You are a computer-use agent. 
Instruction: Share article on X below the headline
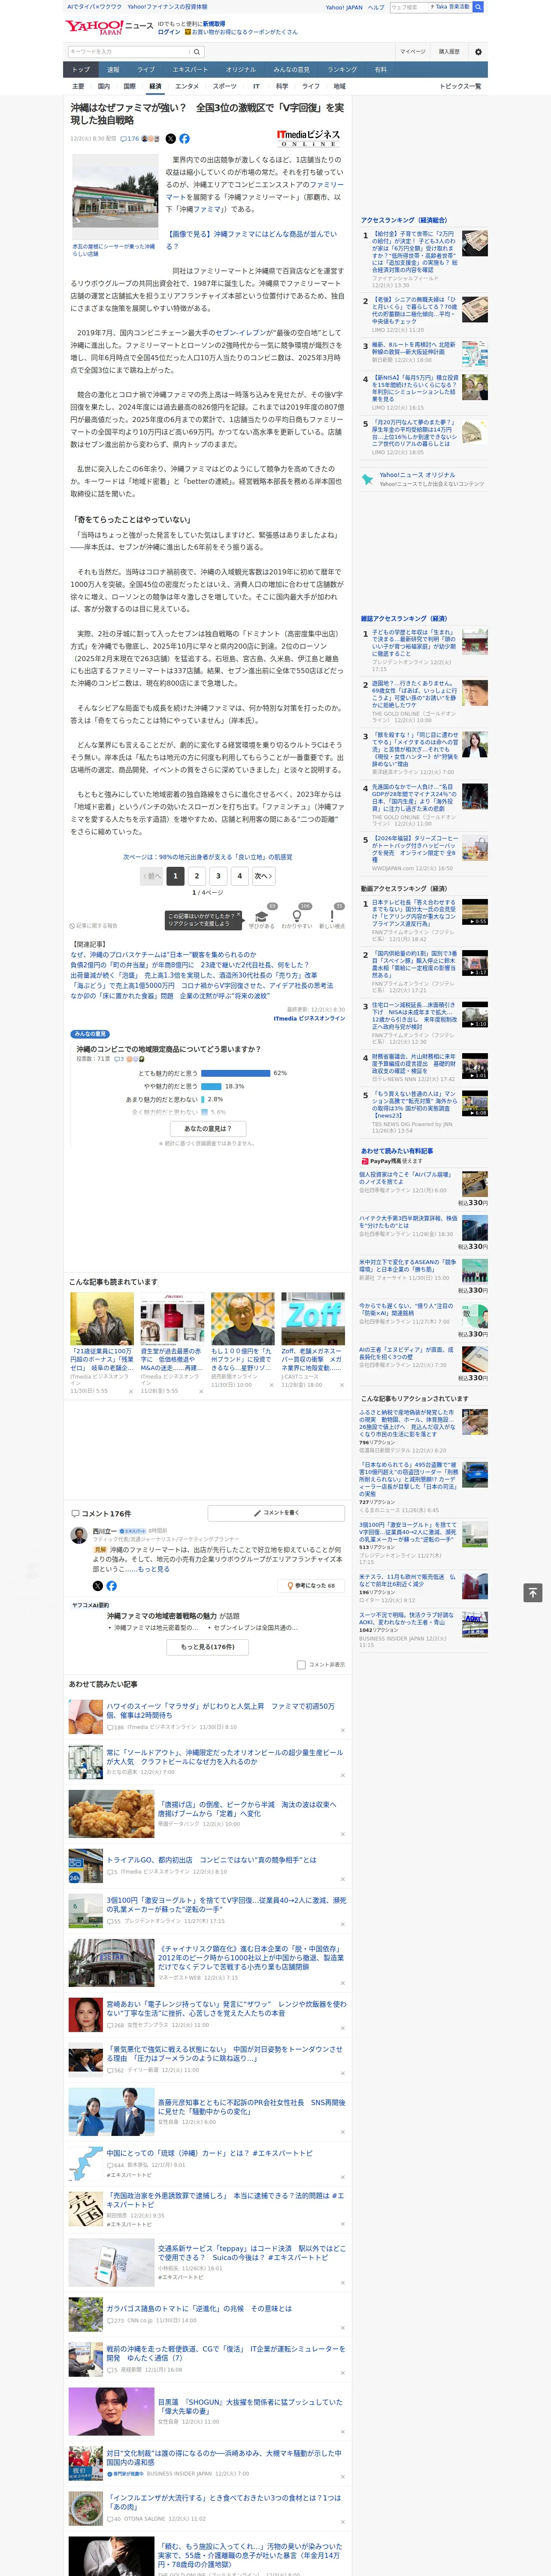pos(170,139)
